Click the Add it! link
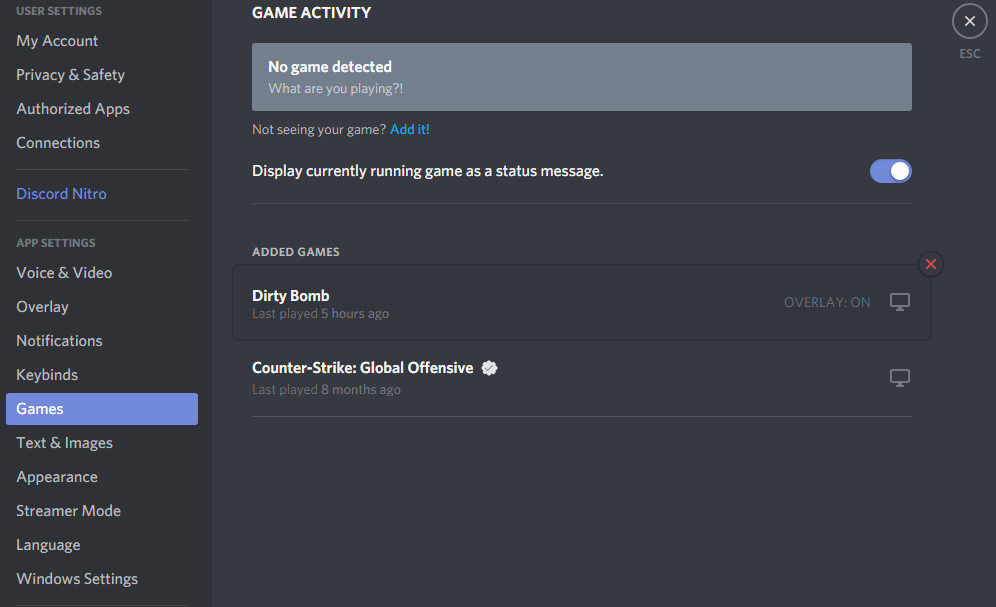Image resolution: width=996 pixels, height=607 pixels. pyautogui.click(x=410, y=130)
